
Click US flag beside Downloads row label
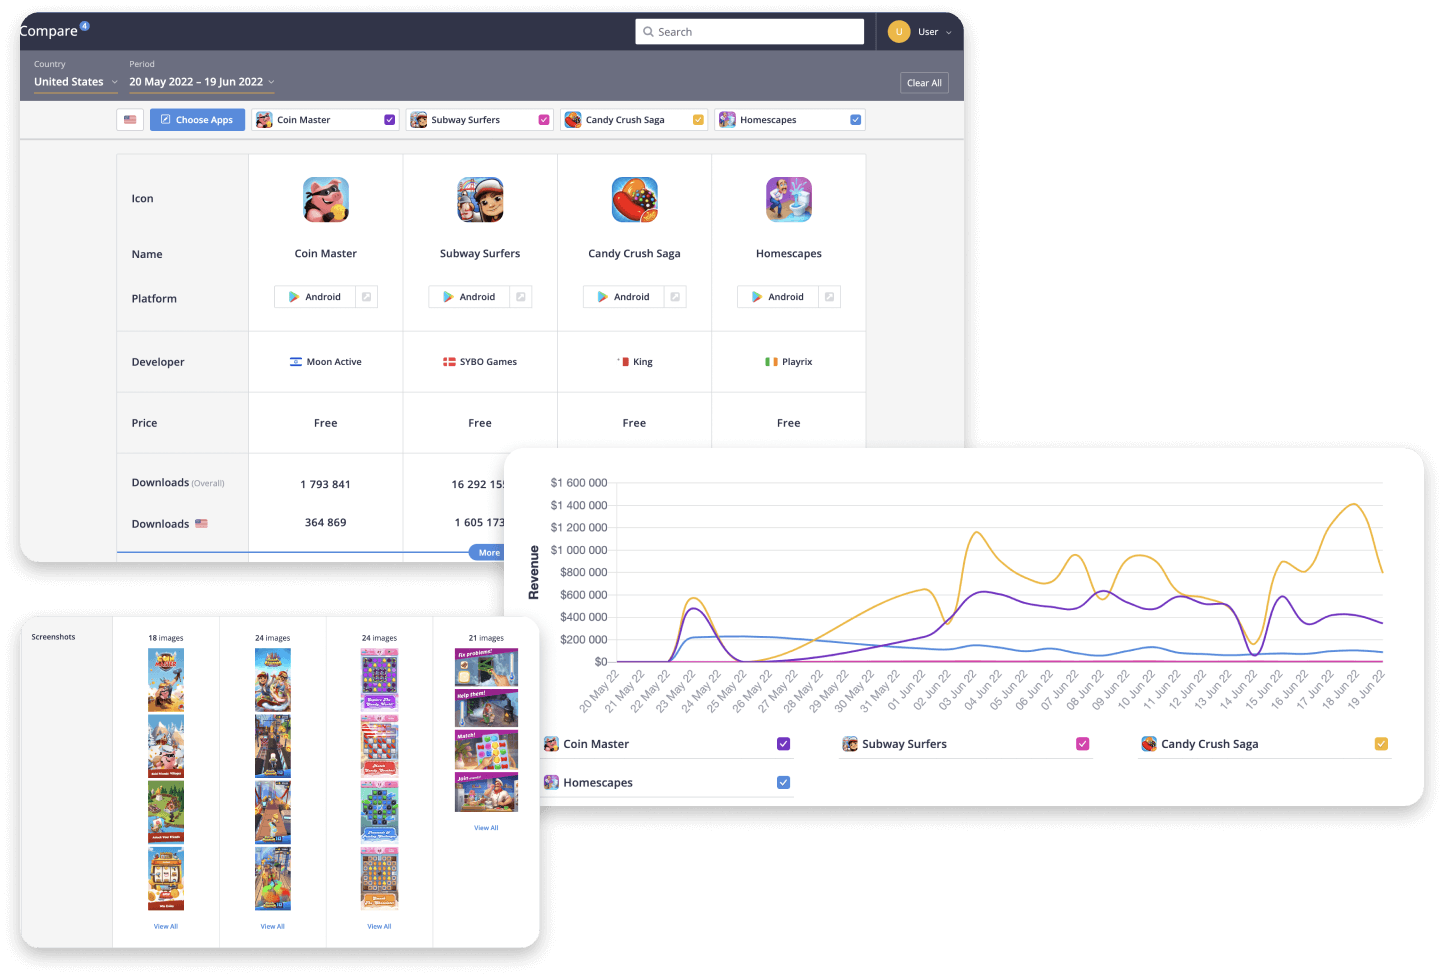coord(201,523)
